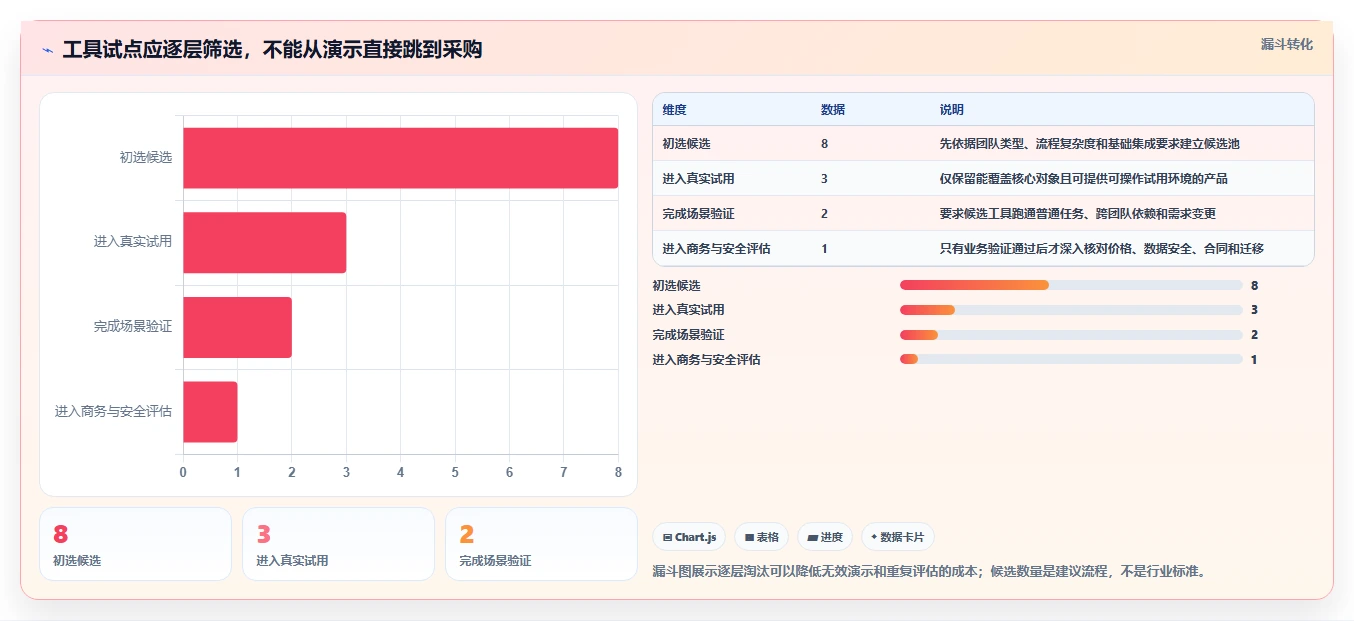Screen dimensions: 1354x621
Task: Select the 数据卡片 chip
Action: [x=897, y=537]
